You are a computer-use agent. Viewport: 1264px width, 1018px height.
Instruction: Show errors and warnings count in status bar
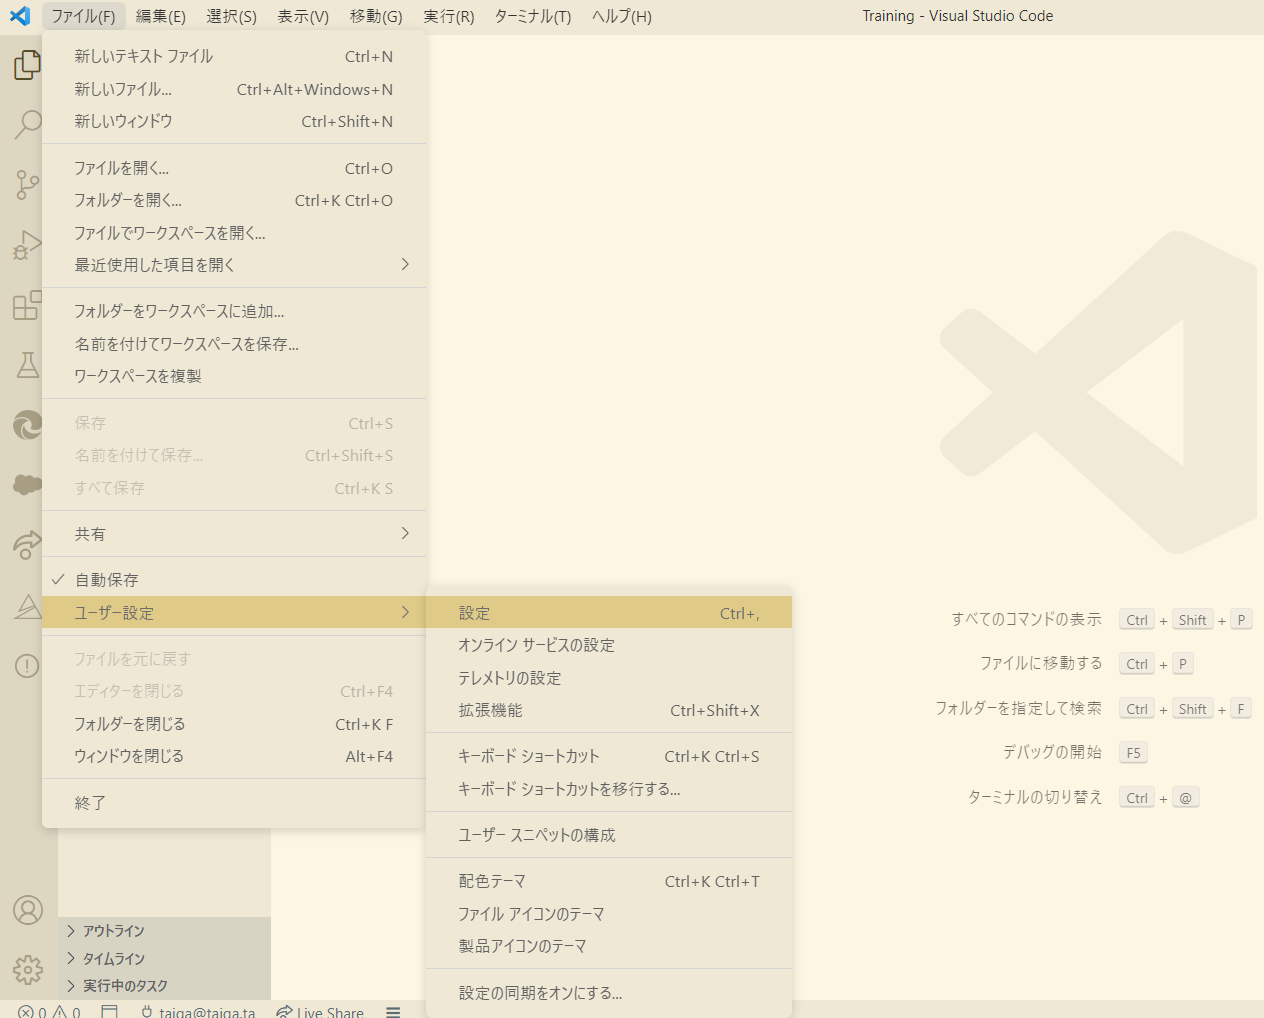[49, 1011]
